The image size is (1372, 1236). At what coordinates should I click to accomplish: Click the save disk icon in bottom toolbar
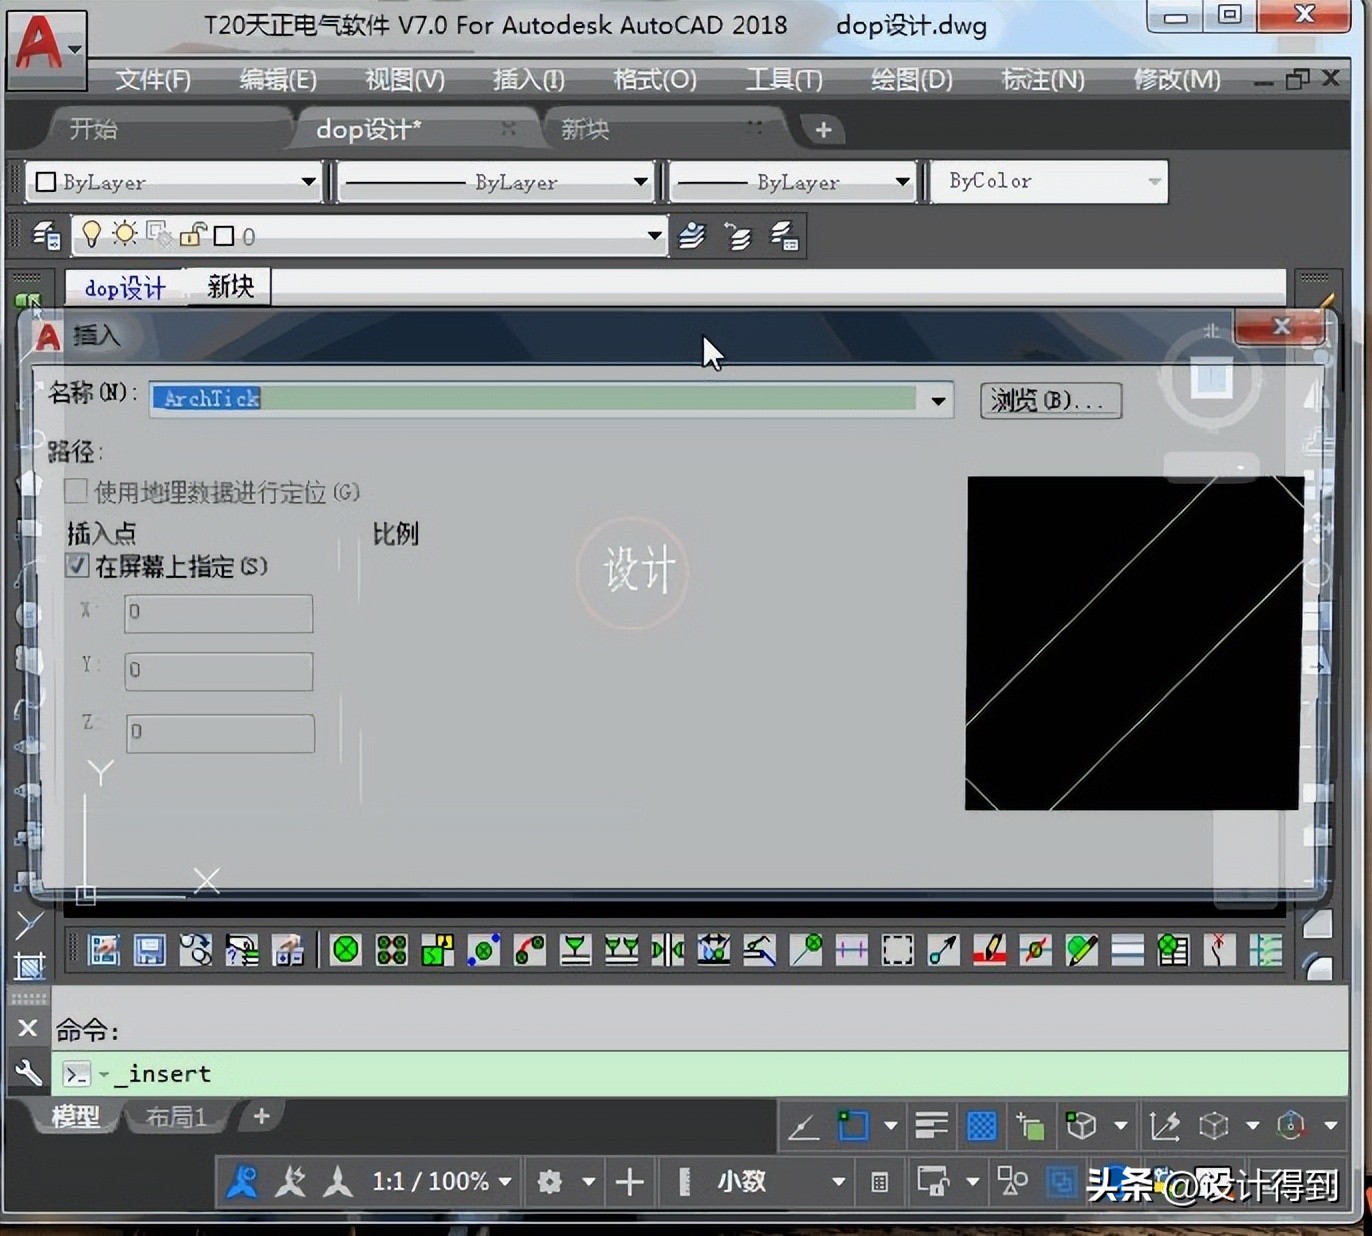150,949
